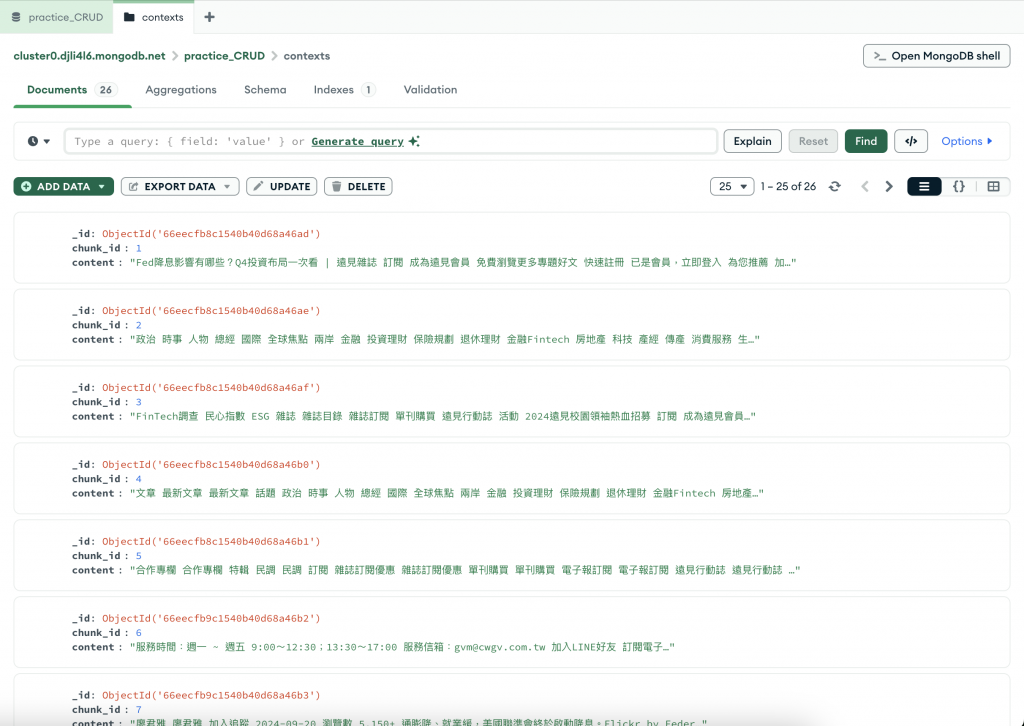Click cluster0.djli4l6.mongodb.net breadcrumb
The image size is (1024, 726).
(89, 56)
